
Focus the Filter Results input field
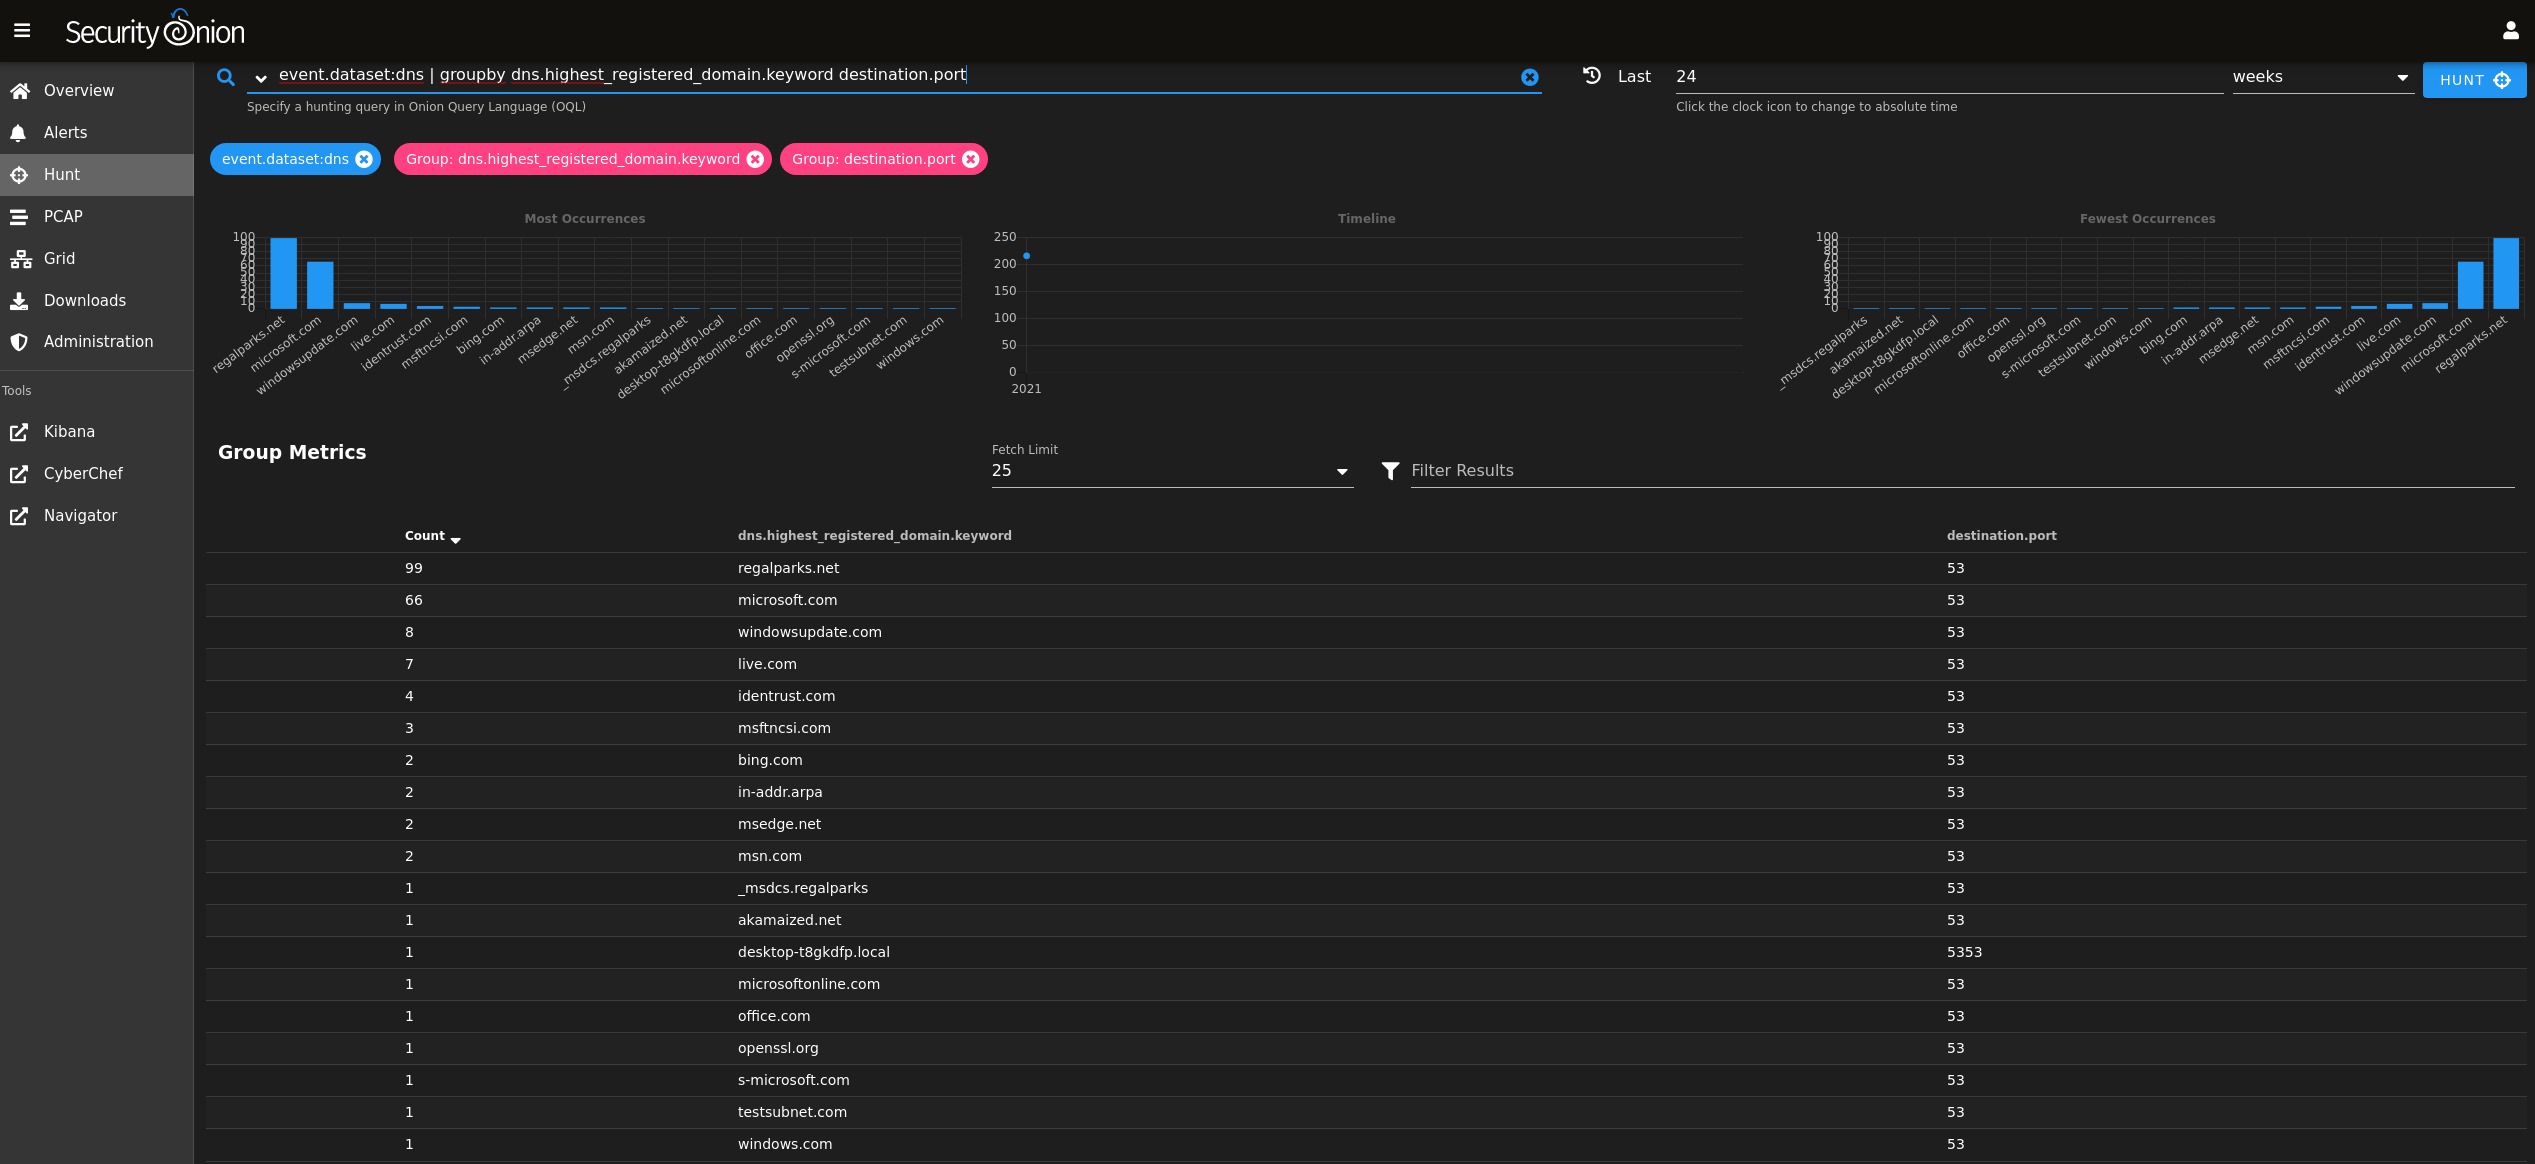[x=1962, y=471]
